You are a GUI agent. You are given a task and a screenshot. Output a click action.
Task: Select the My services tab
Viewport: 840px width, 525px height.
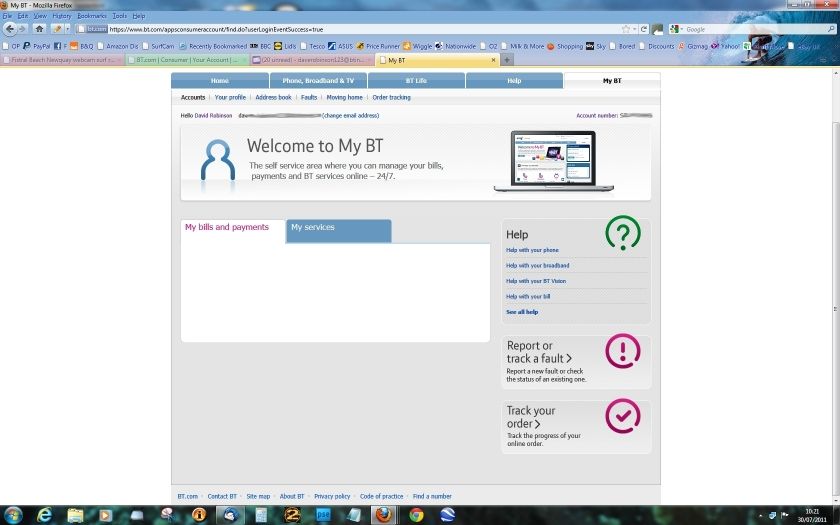click(339, 230)
